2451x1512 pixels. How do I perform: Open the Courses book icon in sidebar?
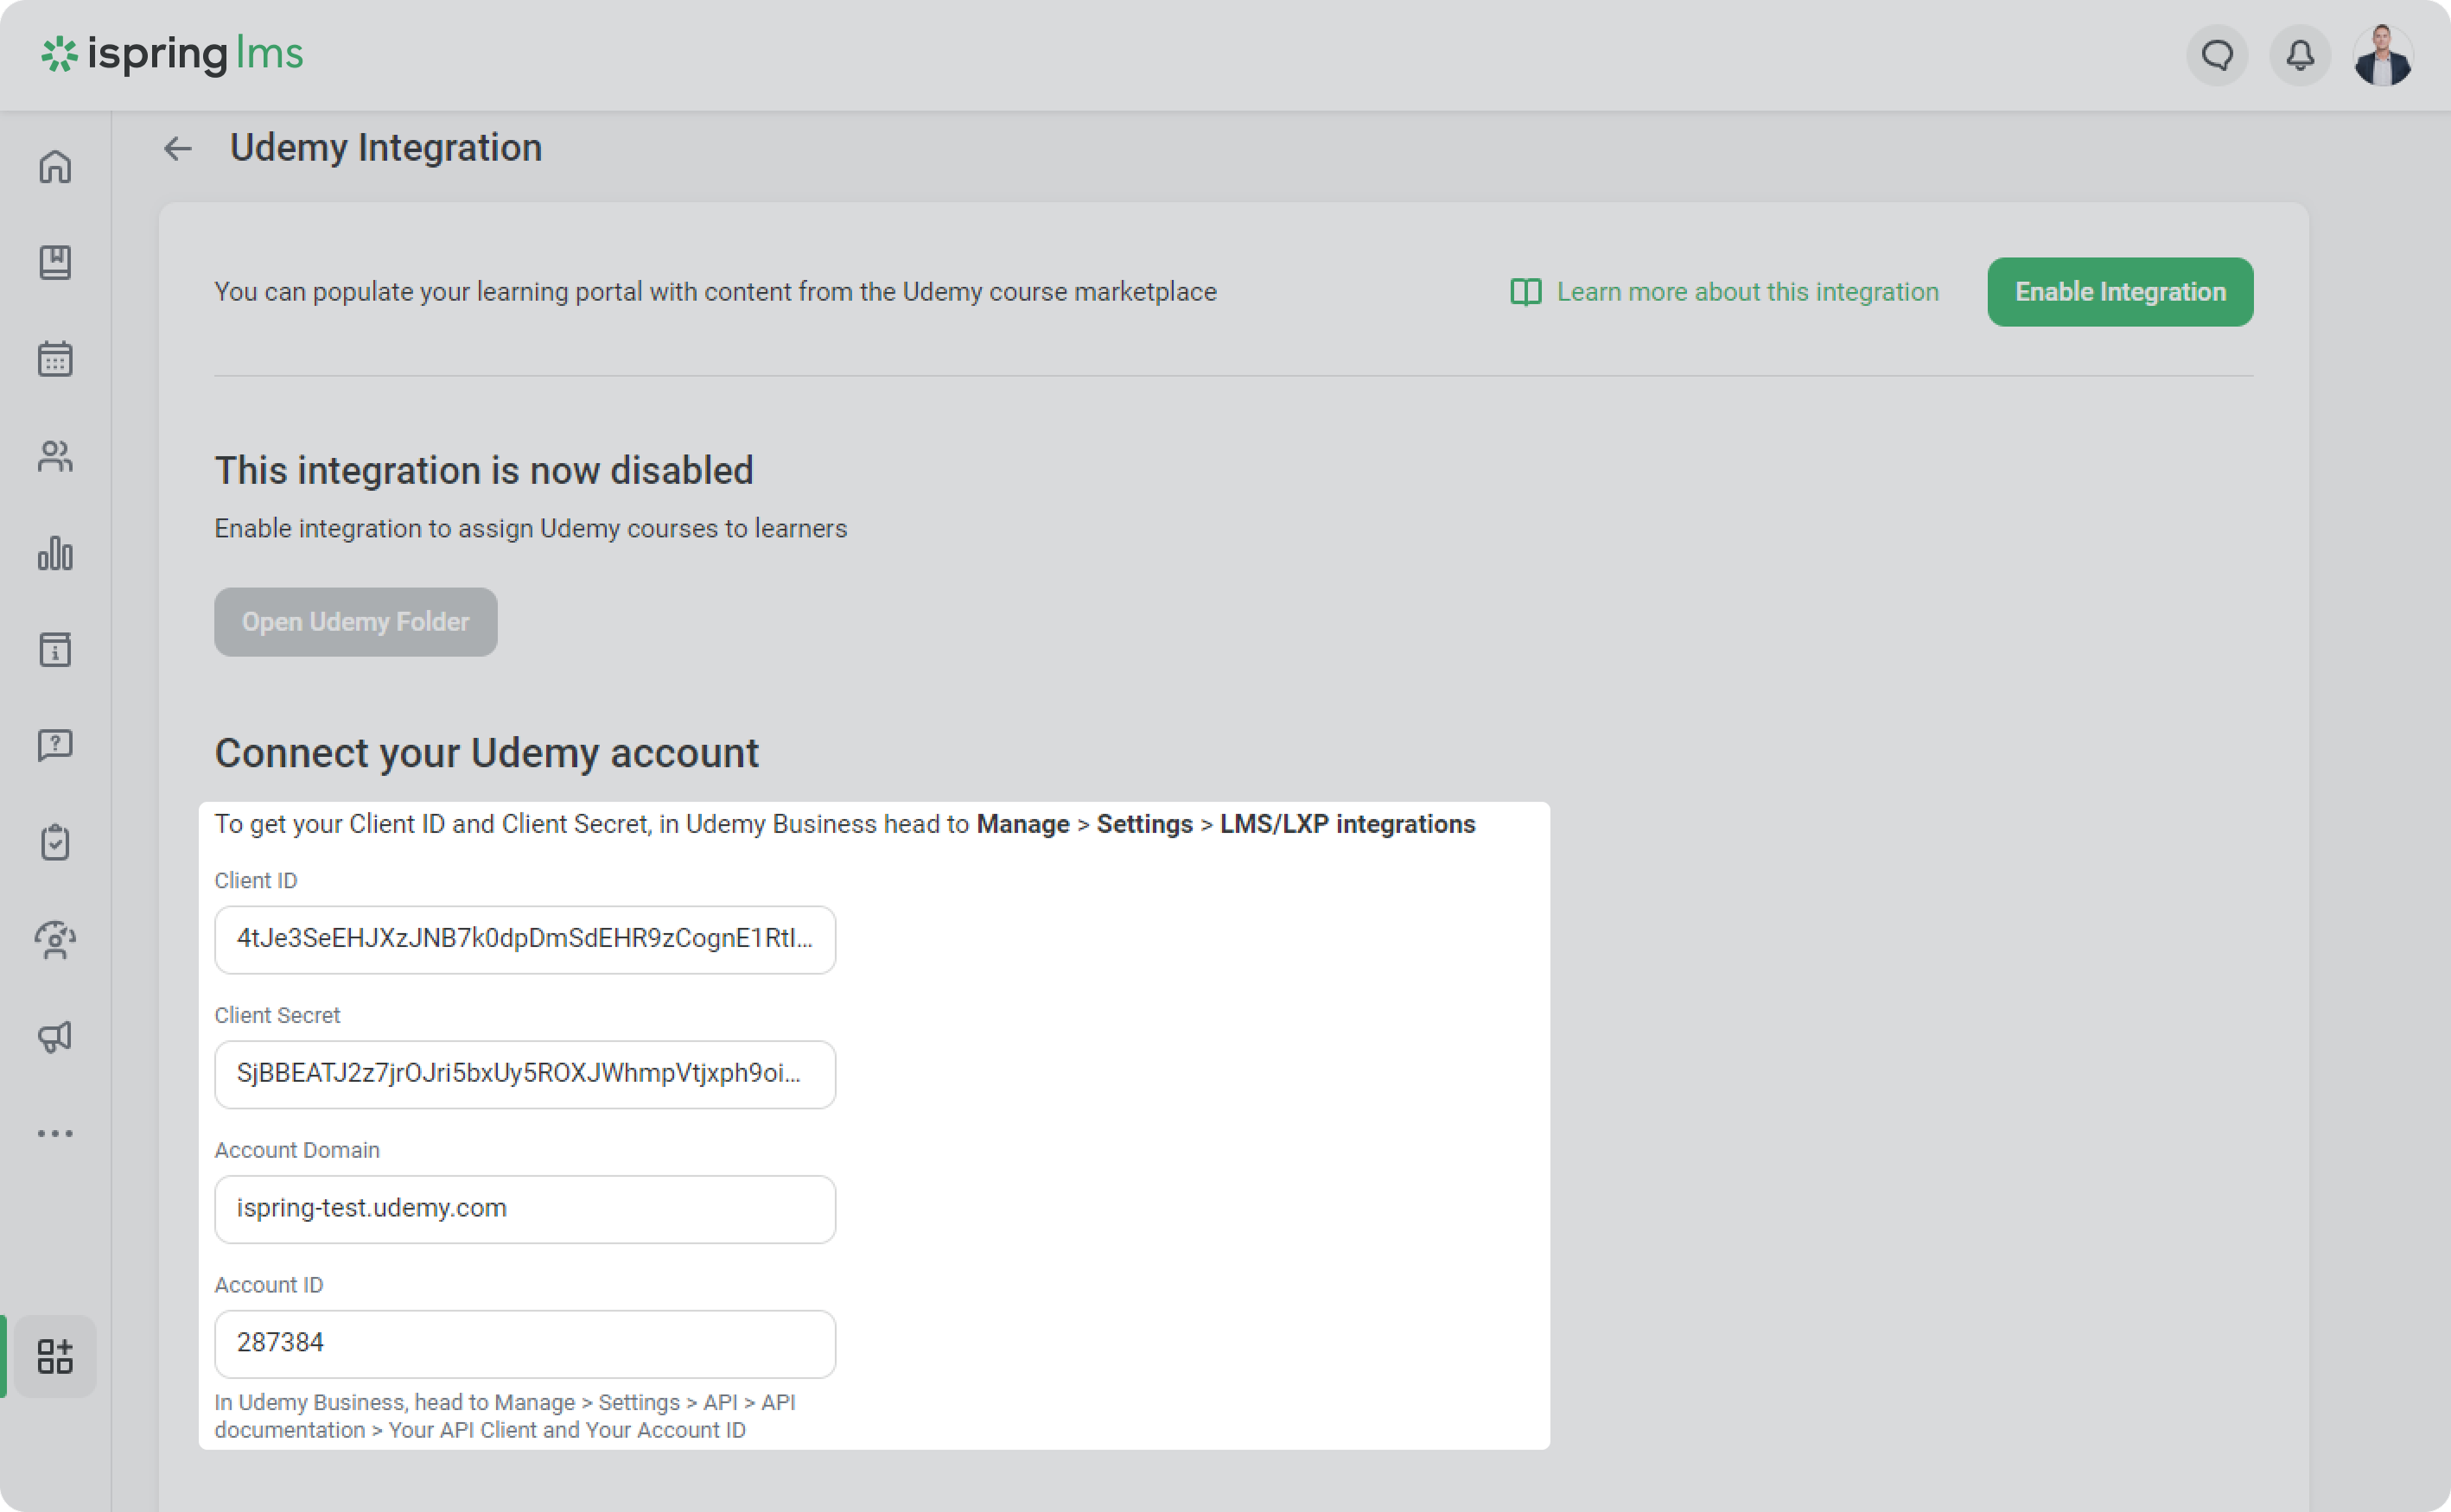click(x=55, y=262)
